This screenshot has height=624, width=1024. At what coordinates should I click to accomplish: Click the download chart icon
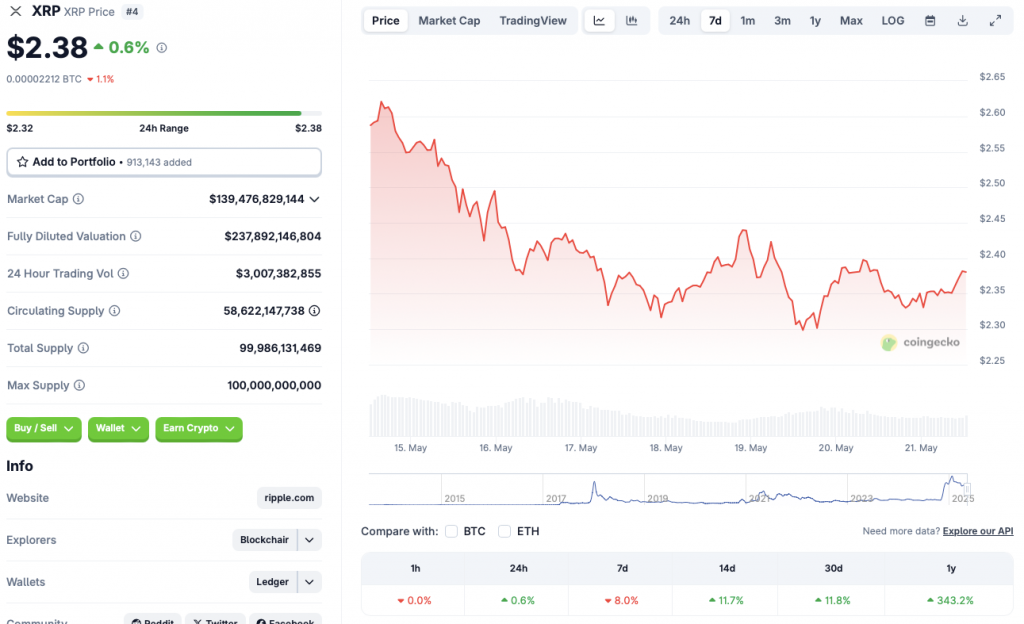962,20
